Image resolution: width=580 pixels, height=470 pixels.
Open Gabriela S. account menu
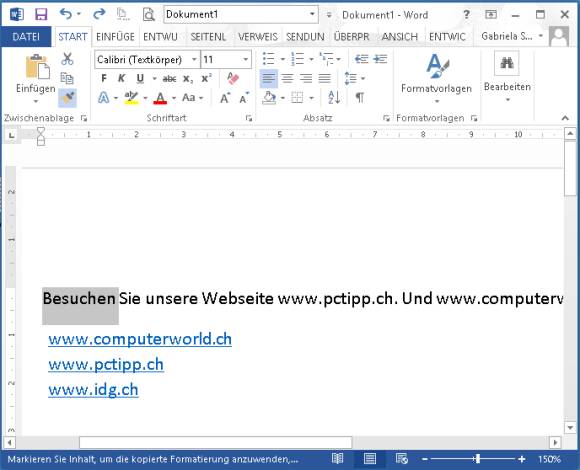point(512,36)
